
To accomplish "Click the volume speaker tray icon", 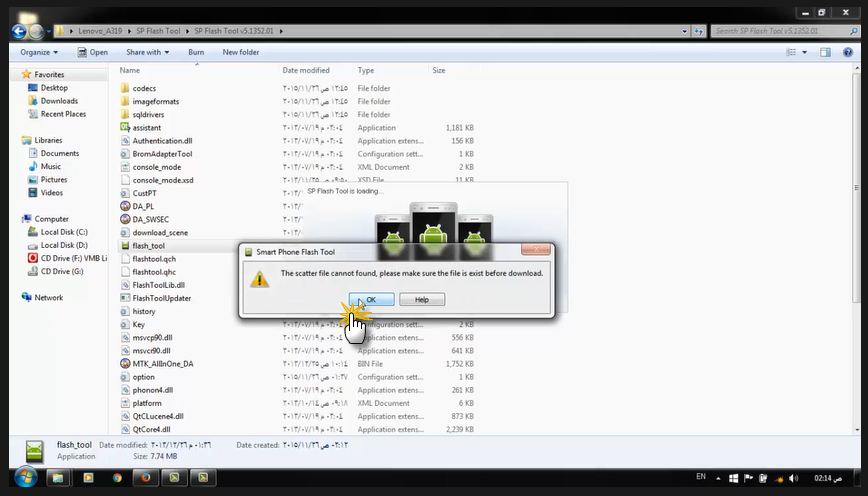I will pyautogui.click(x=794, y=478).
